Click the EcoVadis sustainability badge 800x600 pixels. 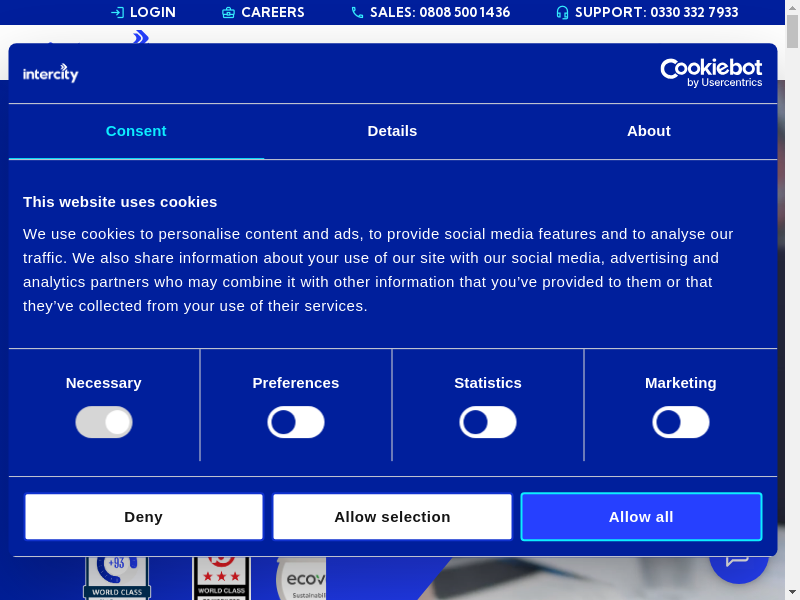pyautogui.click(x=301, y=578)
